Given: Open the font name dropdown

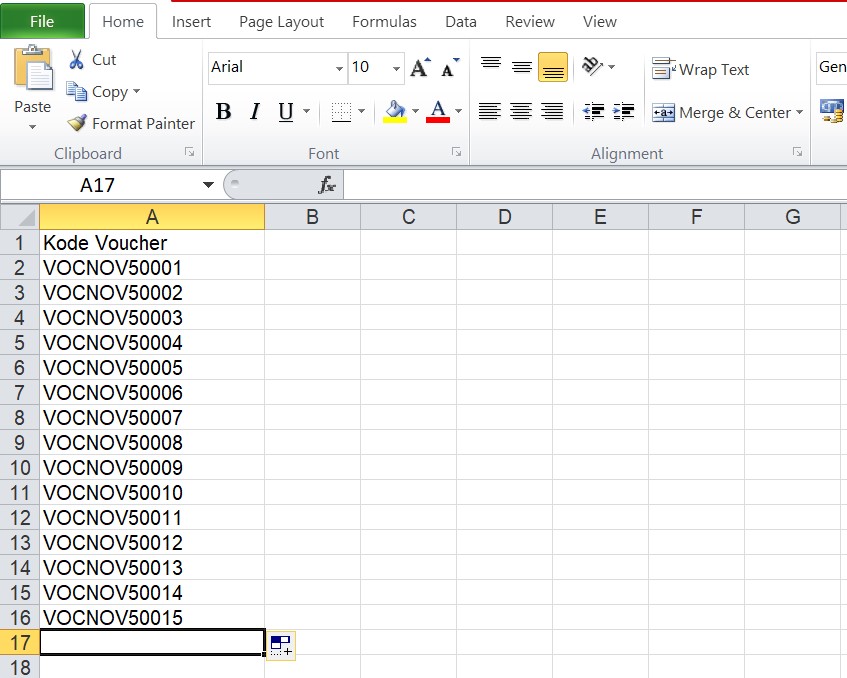Looking at the screenshot, I should coord(339,68).
